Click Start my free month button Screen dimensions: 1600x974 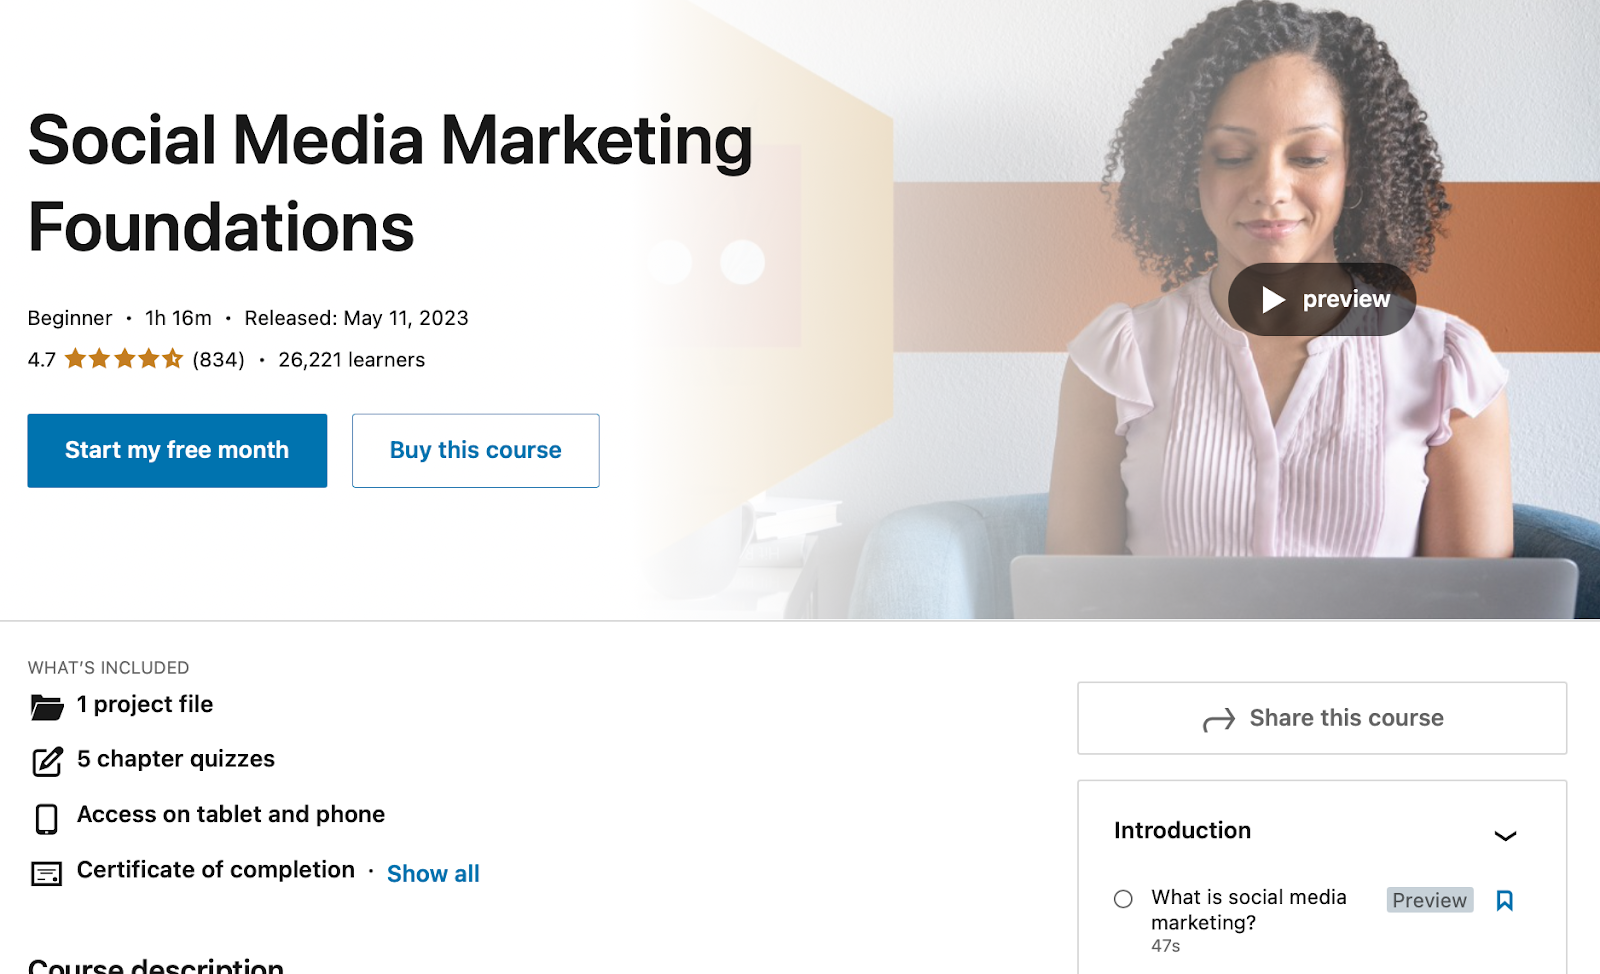click(177, 451)
